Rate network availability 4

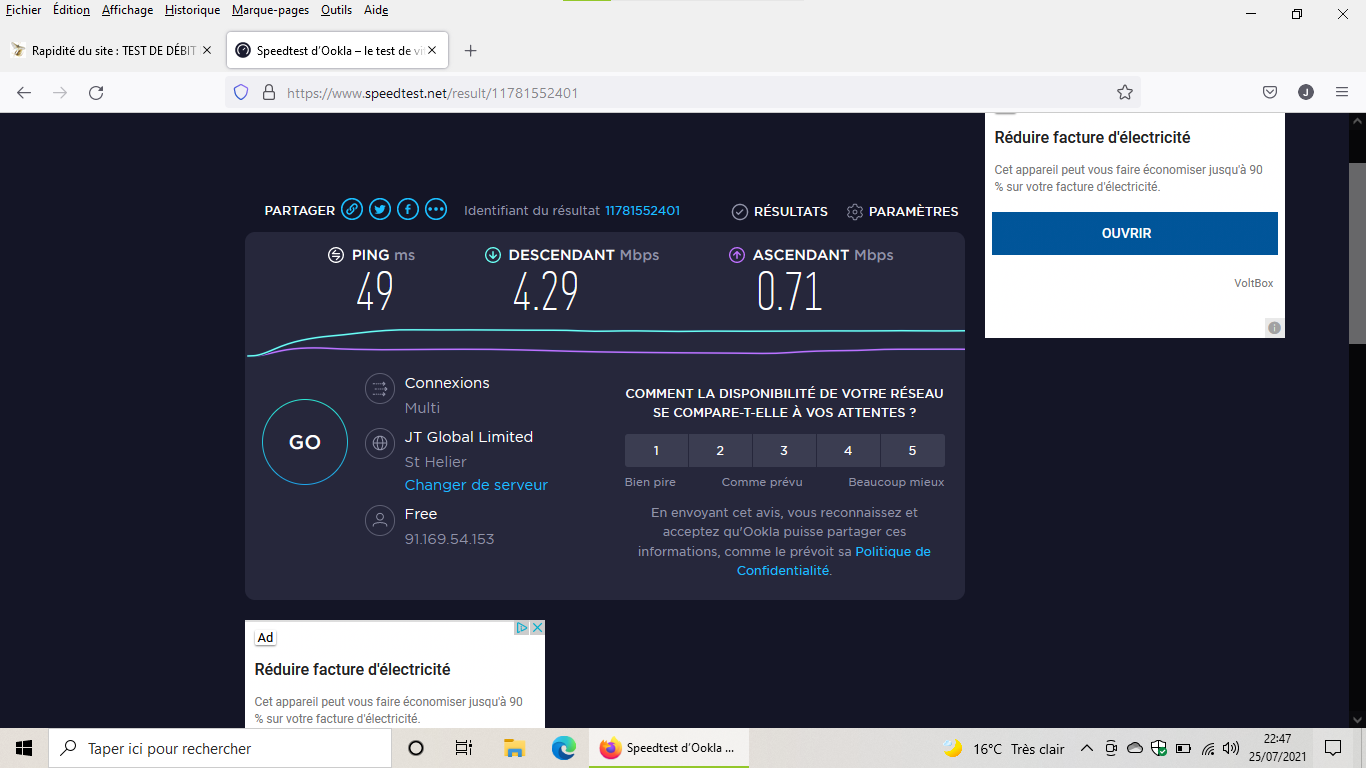tap(848, 450)
